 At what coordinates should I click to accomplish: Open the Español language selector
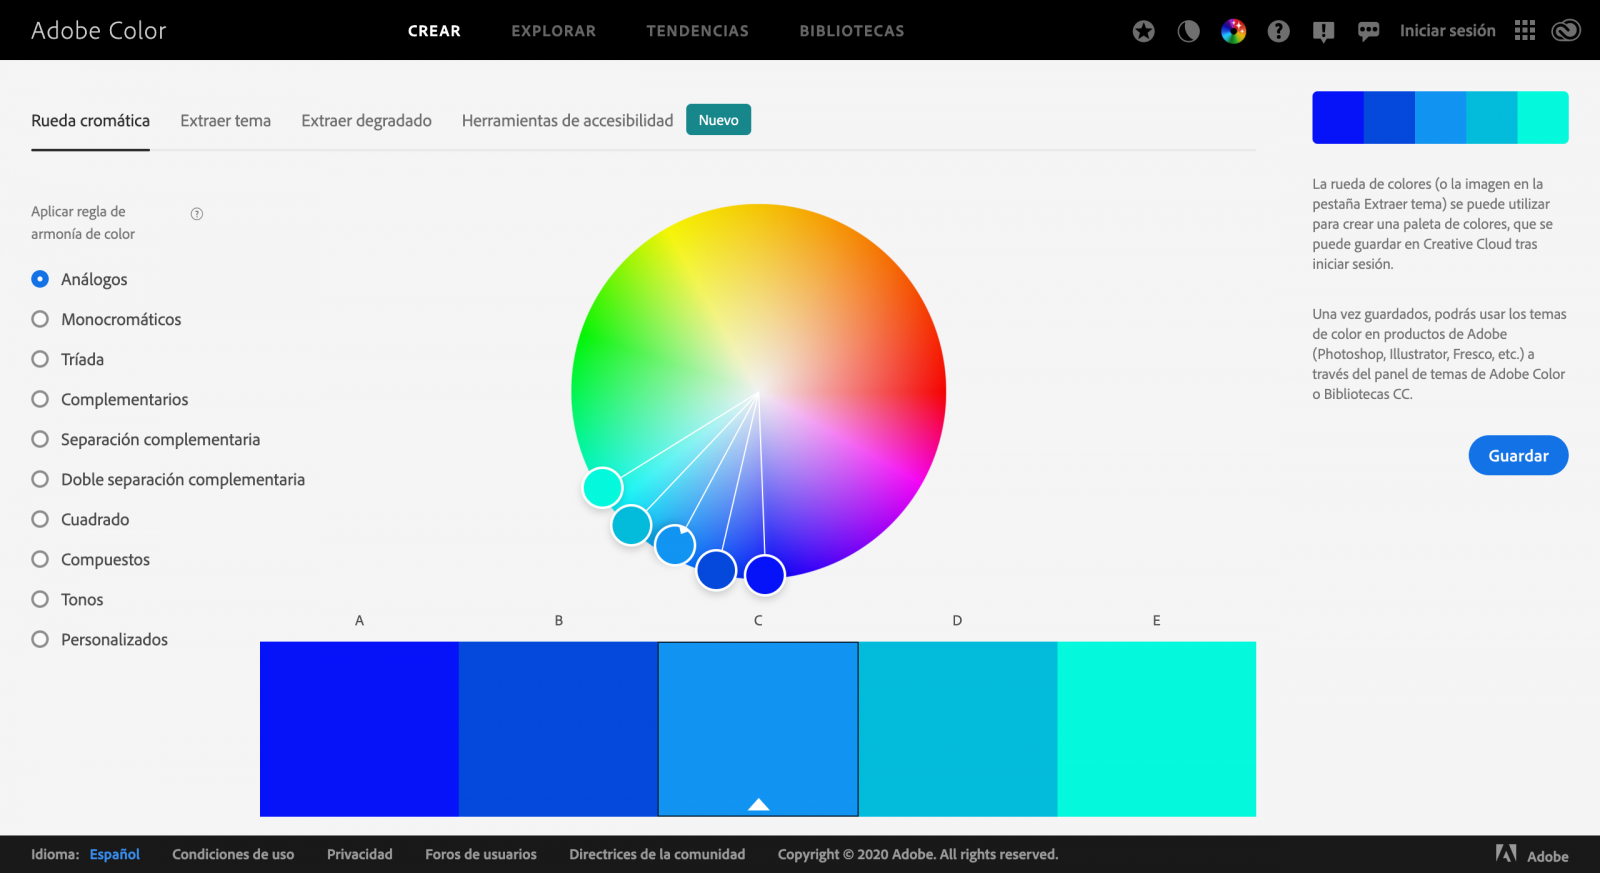(x=115, y=854)
